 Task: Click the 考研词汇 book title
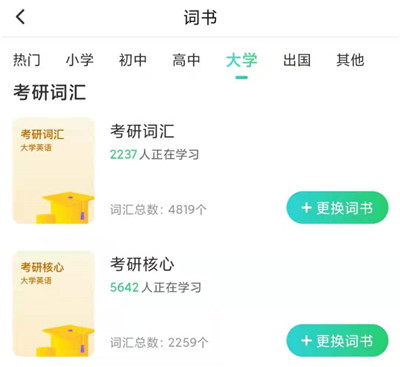point(142,131)
